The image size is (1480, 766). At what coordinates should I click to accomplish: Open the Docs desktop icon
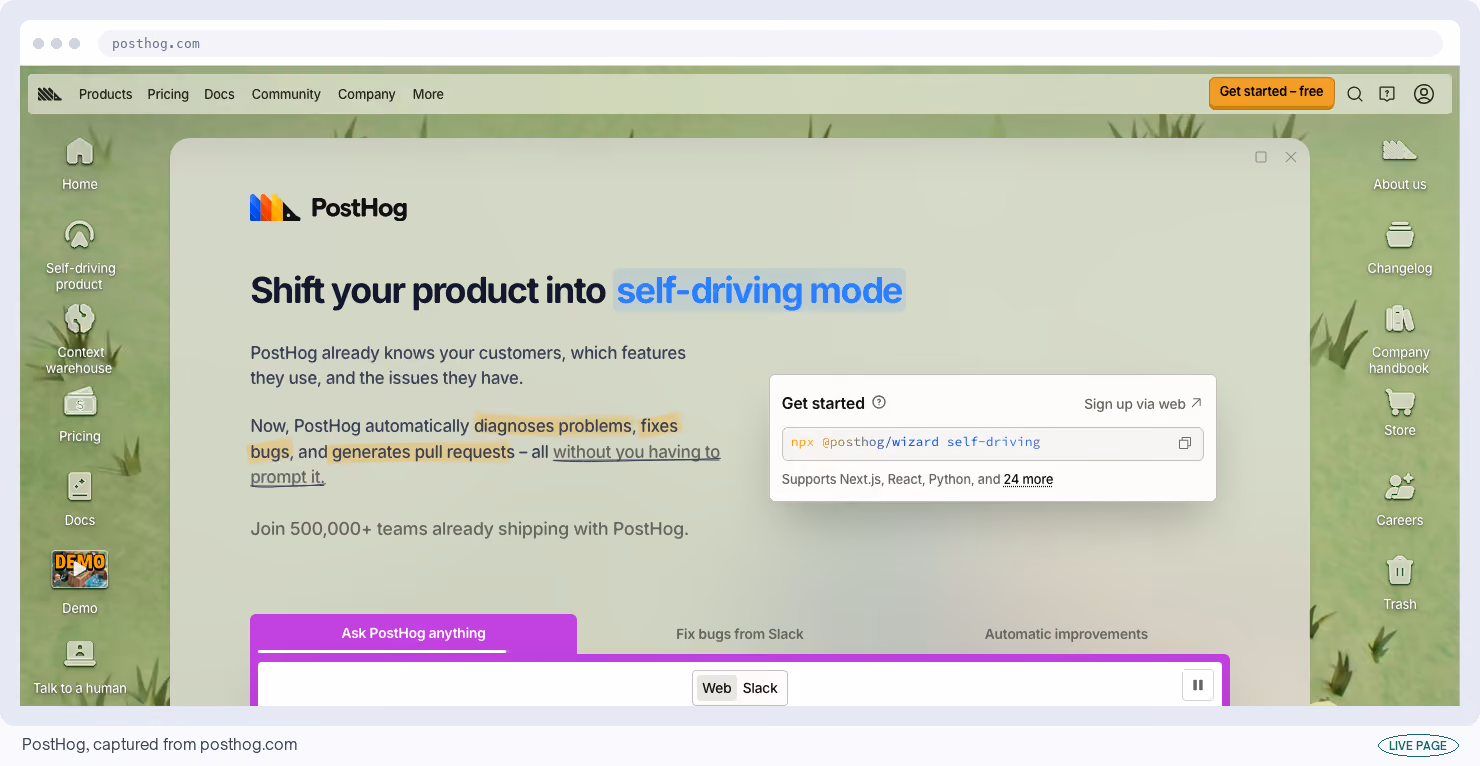click(x=80, y=488)
